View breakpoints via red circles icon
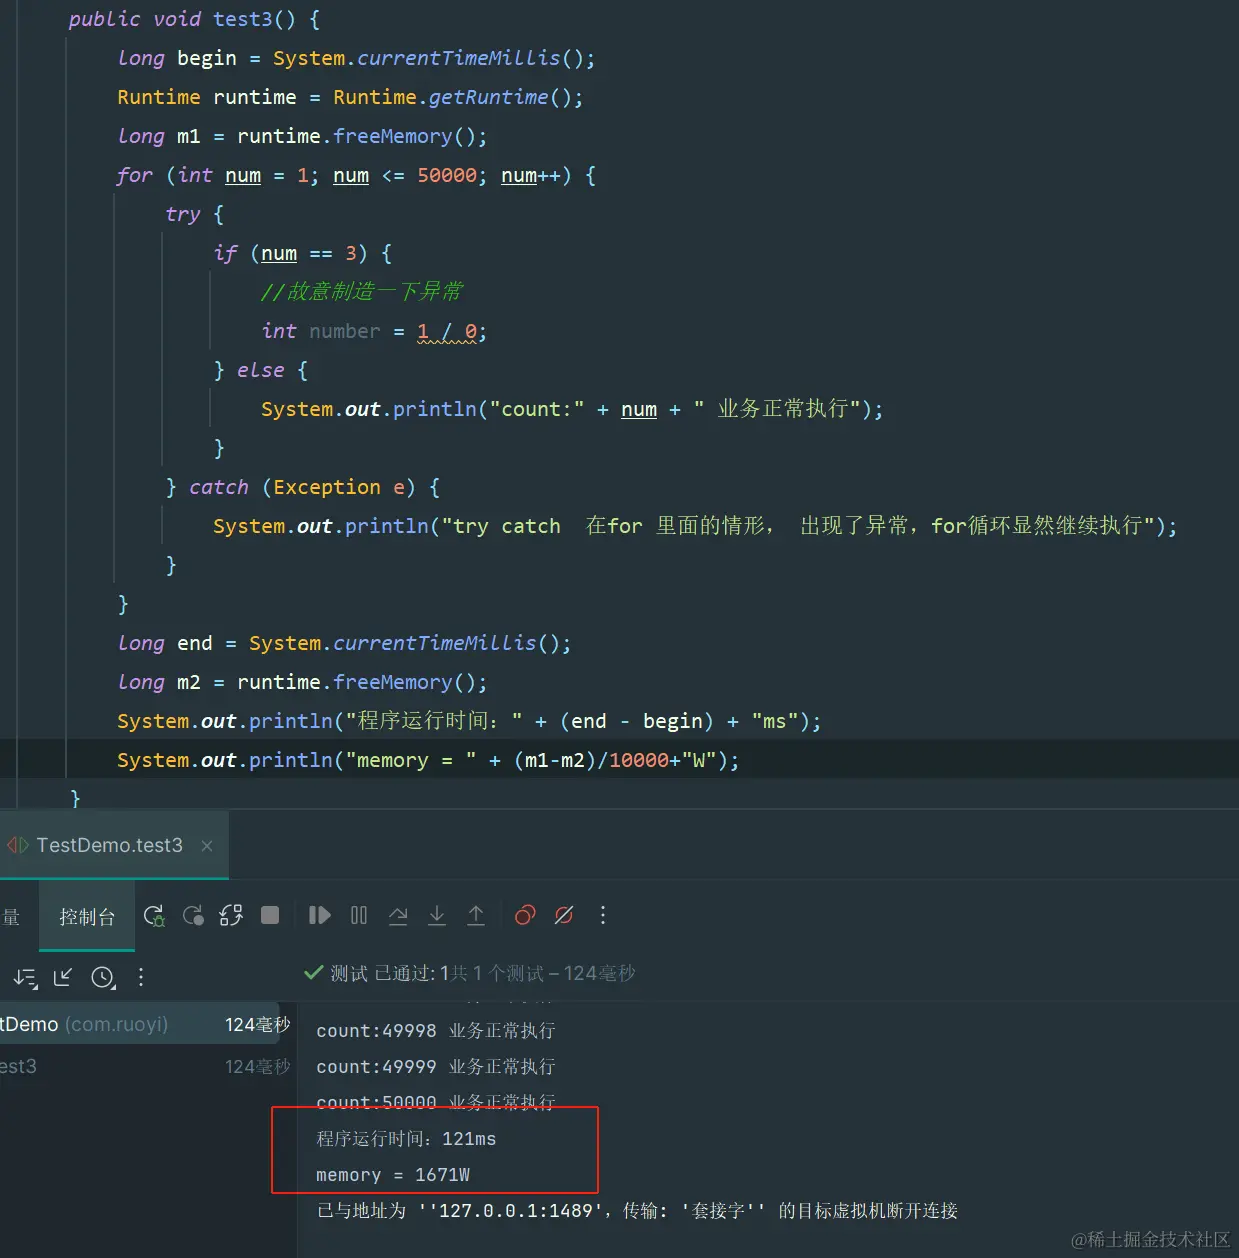The width and height of the screenshot is (1239, 1258). pos(525,915)
